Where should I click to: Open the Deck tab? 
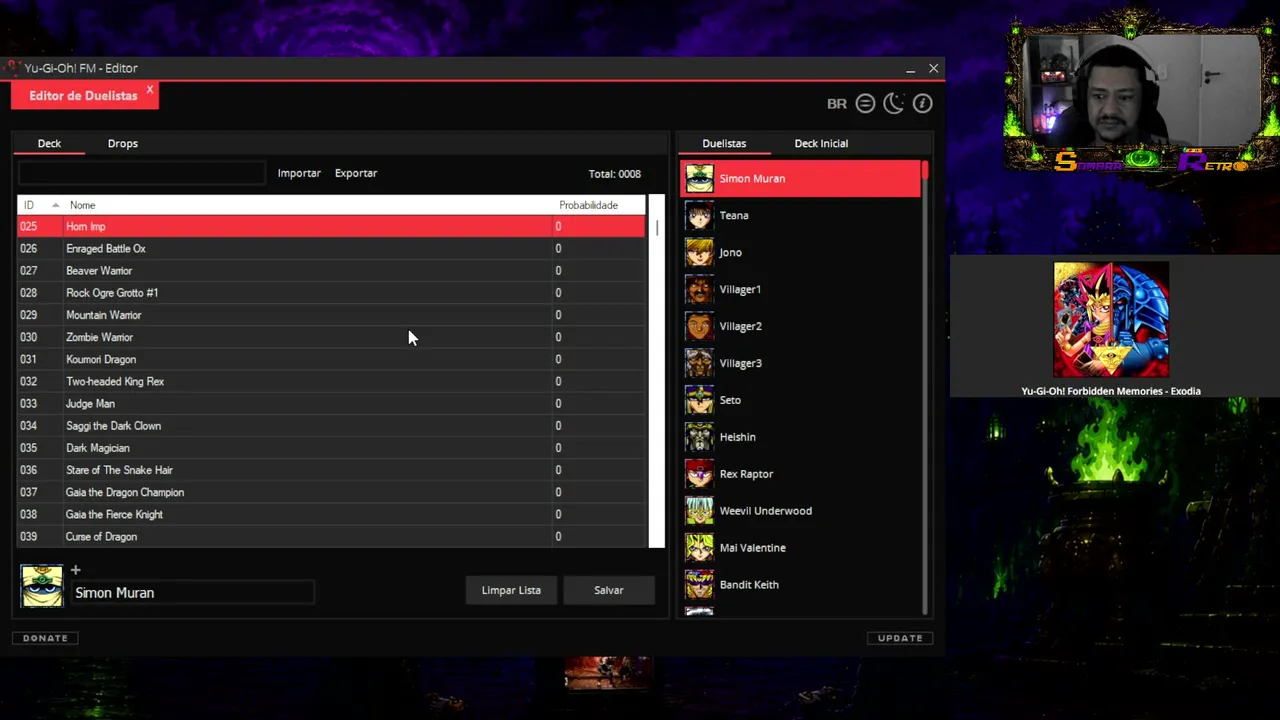pyautogui.click(x=49, y=143)
